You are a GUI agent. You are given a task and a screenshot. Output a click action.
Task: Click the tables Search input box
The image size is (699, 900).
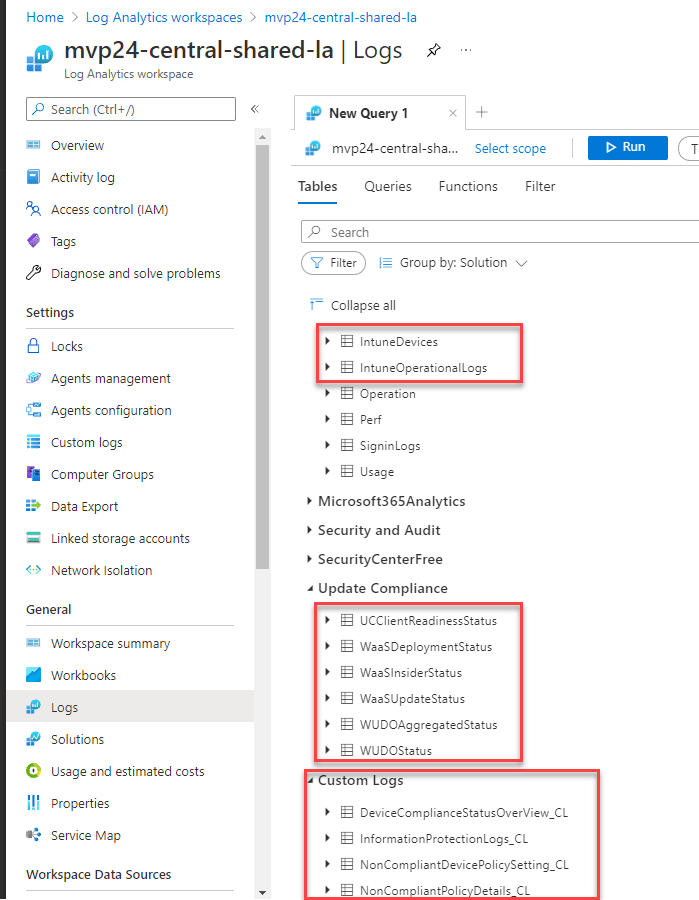(x=500, y=232)
